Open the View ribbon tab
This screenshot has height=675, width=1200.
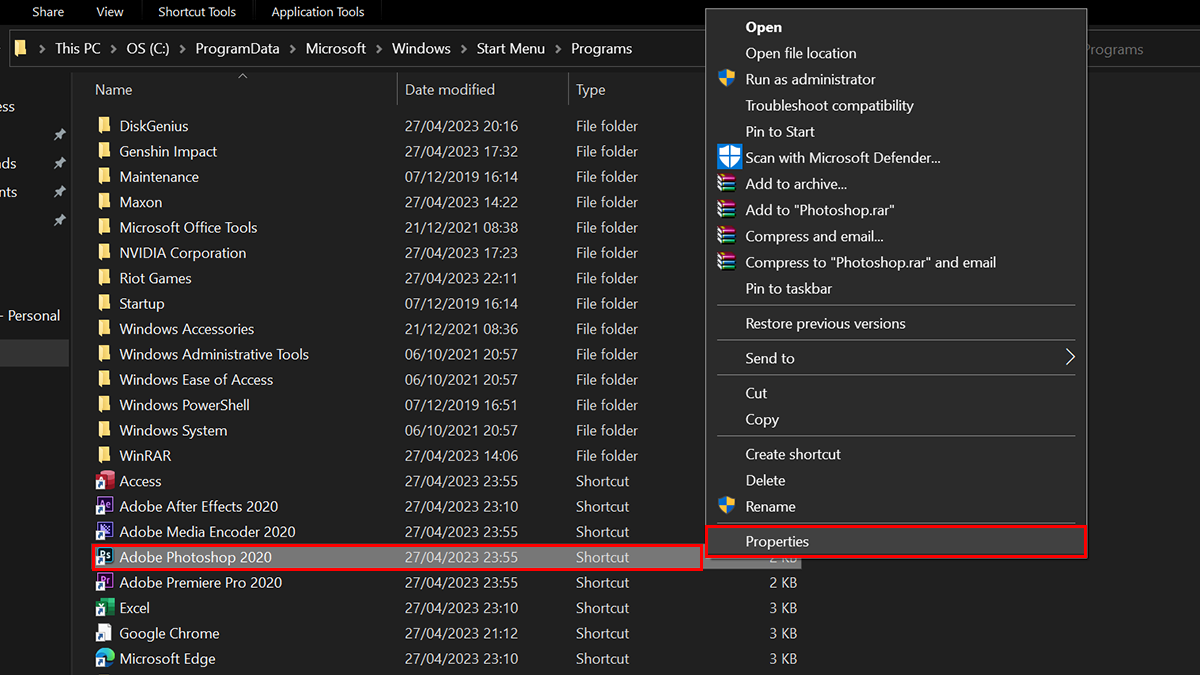click(x=110, y=12)
